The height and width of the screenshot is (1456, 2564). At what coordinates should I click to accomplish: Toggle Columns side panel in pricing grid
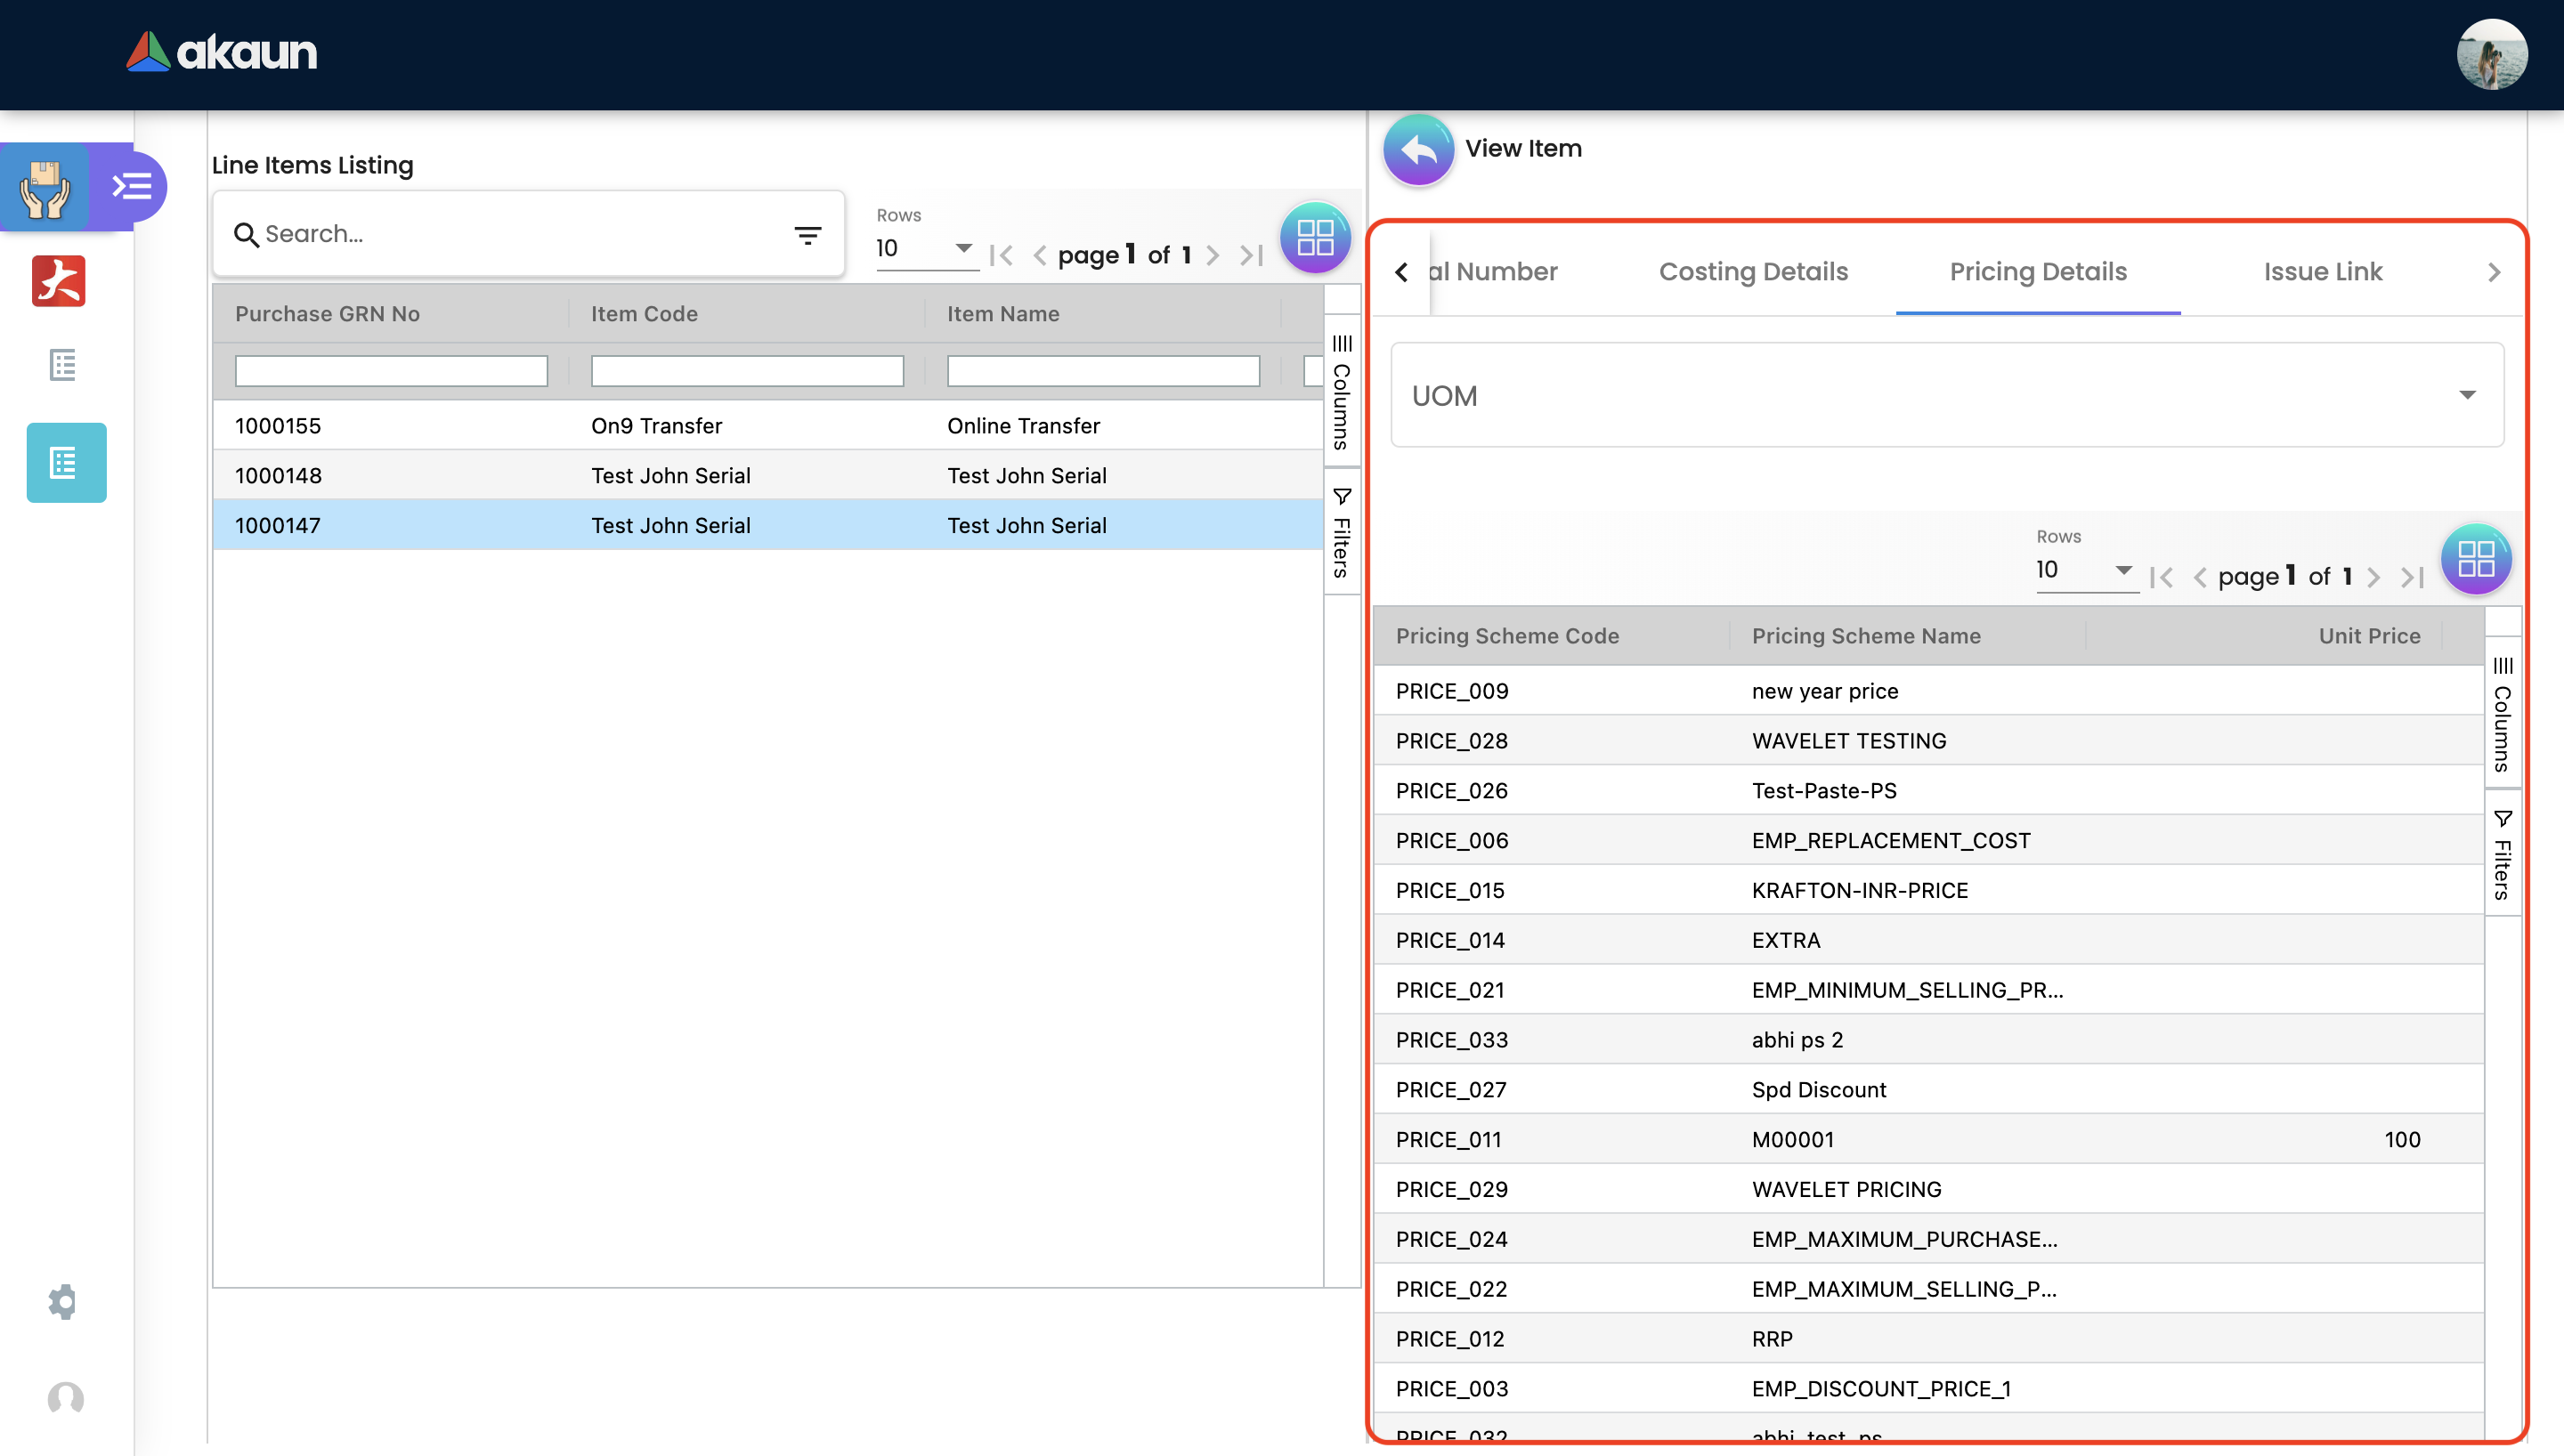point(2502,714)
